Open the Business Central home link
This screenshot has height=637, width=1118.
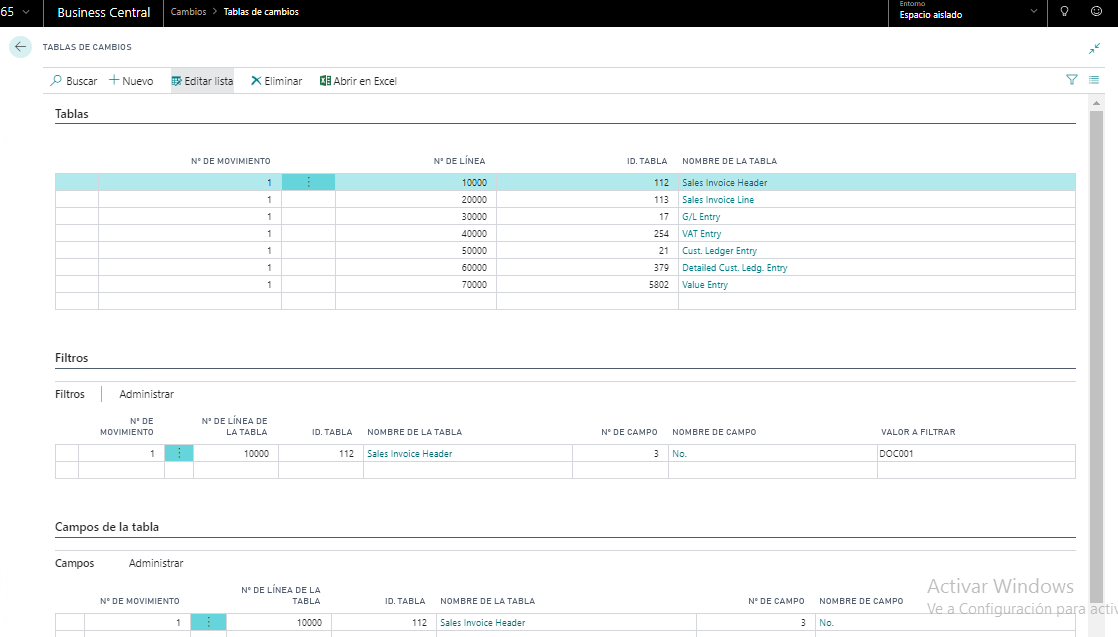pyautogui.click(x=104, y=13)
